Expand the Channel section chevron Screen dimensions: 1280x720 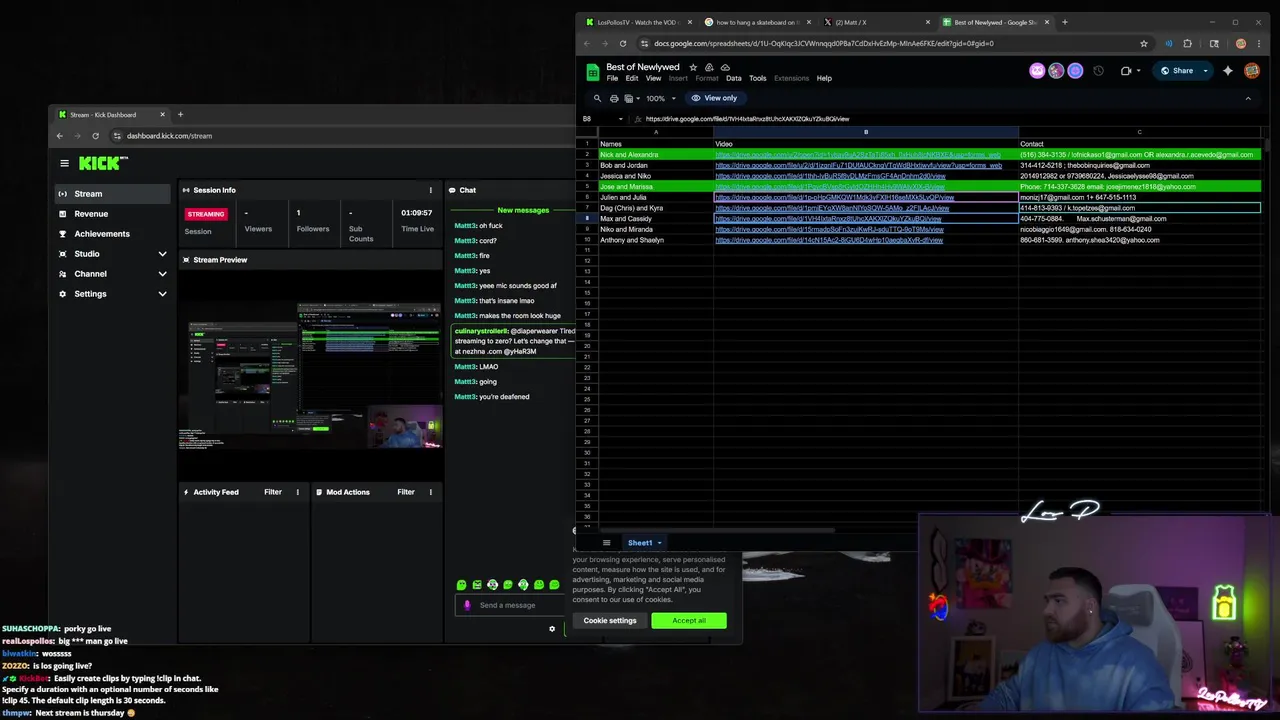pyautogui.click(x=162, y=274)
